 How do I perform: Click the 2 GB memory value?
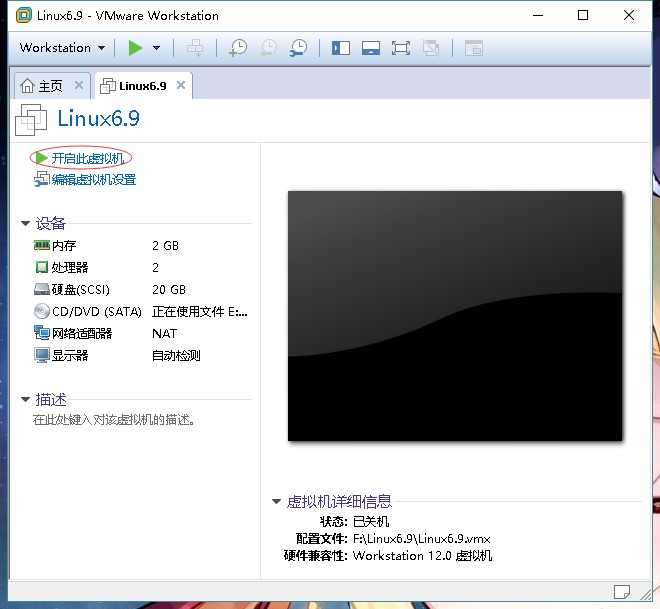[x=165, y=245]
